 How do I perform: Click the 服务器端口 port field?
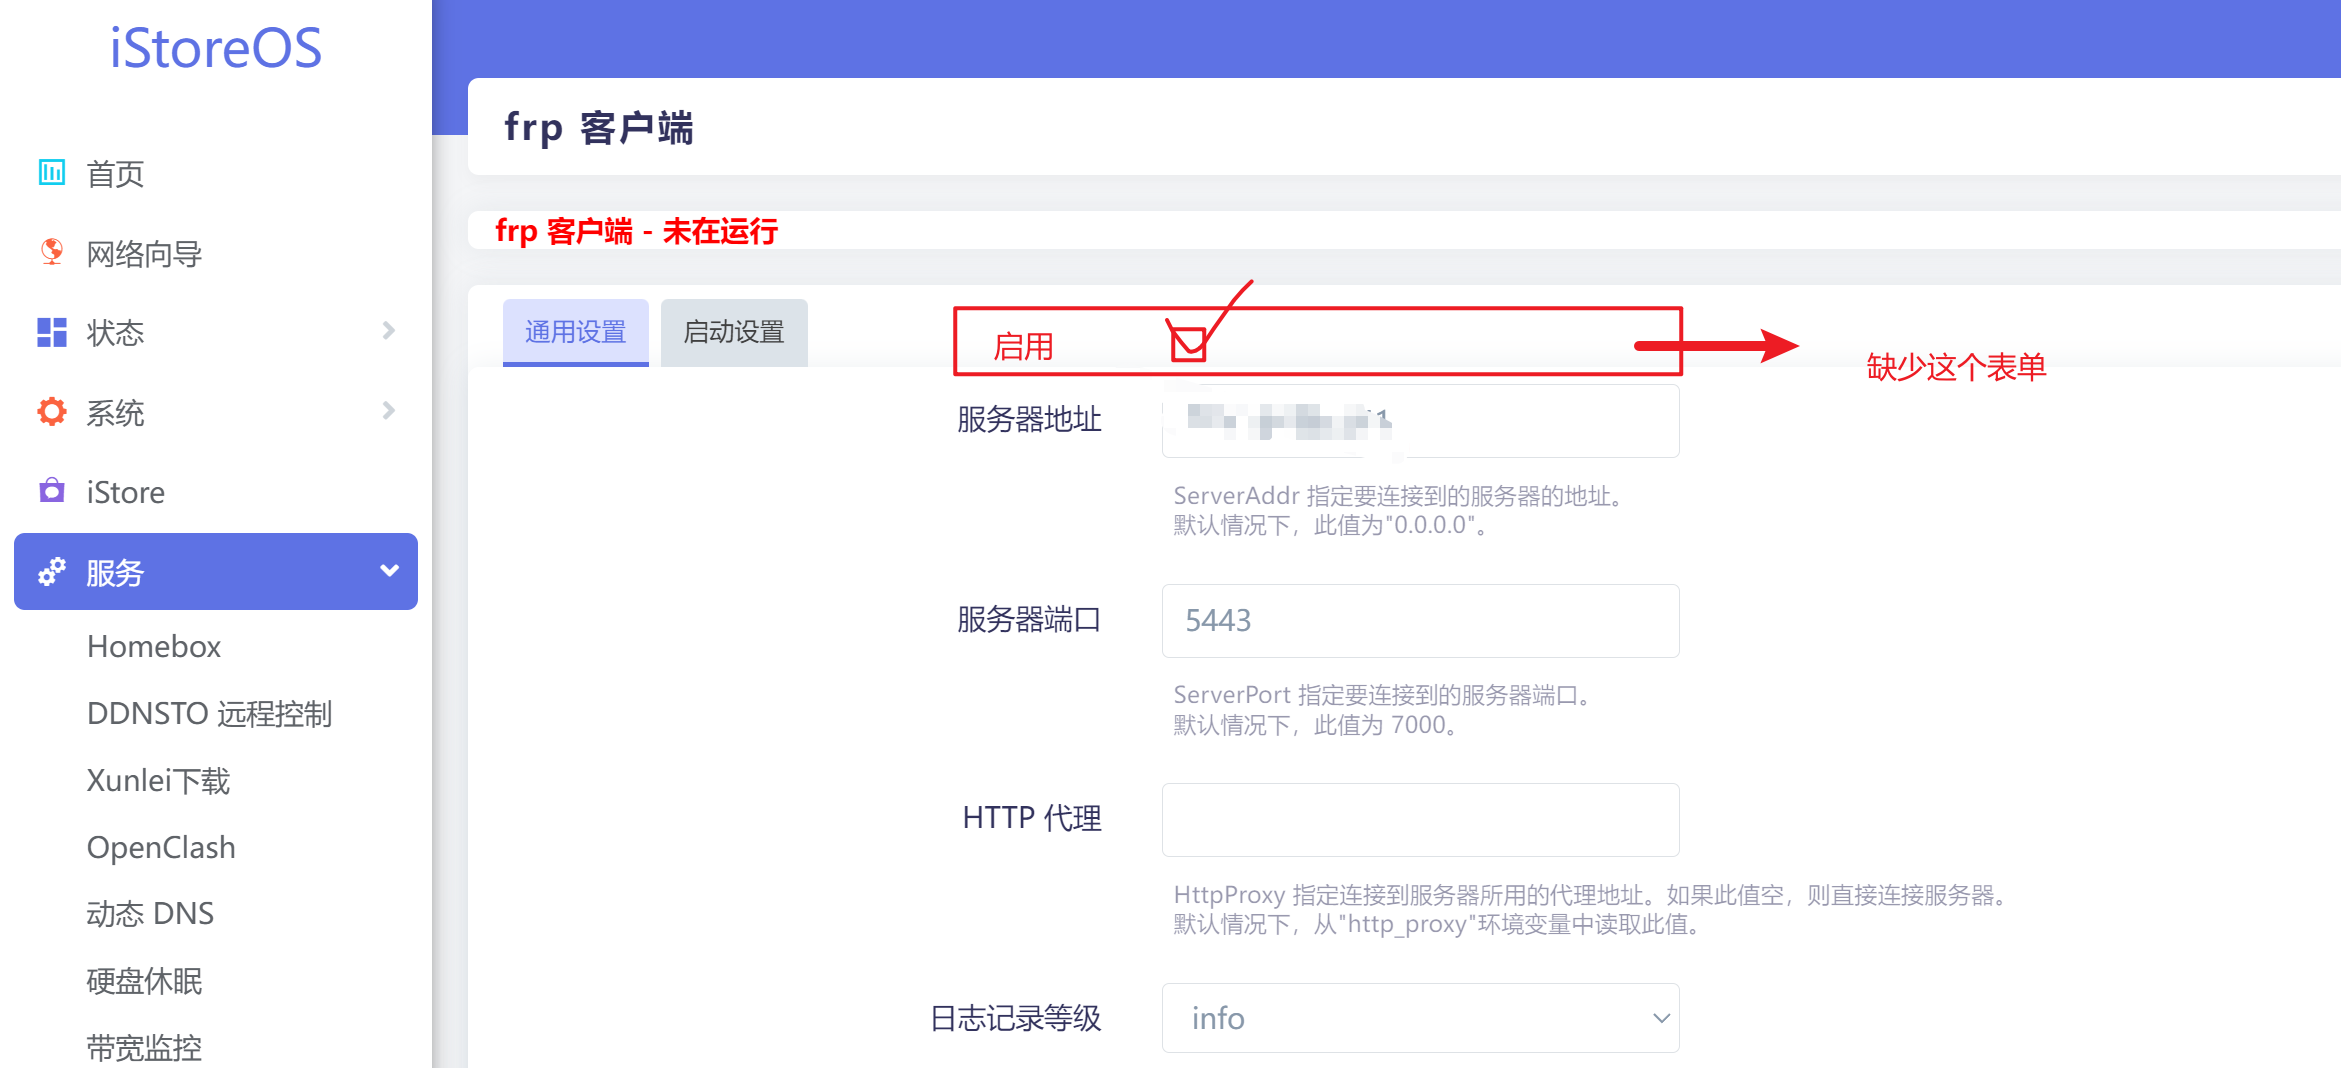1420,620
